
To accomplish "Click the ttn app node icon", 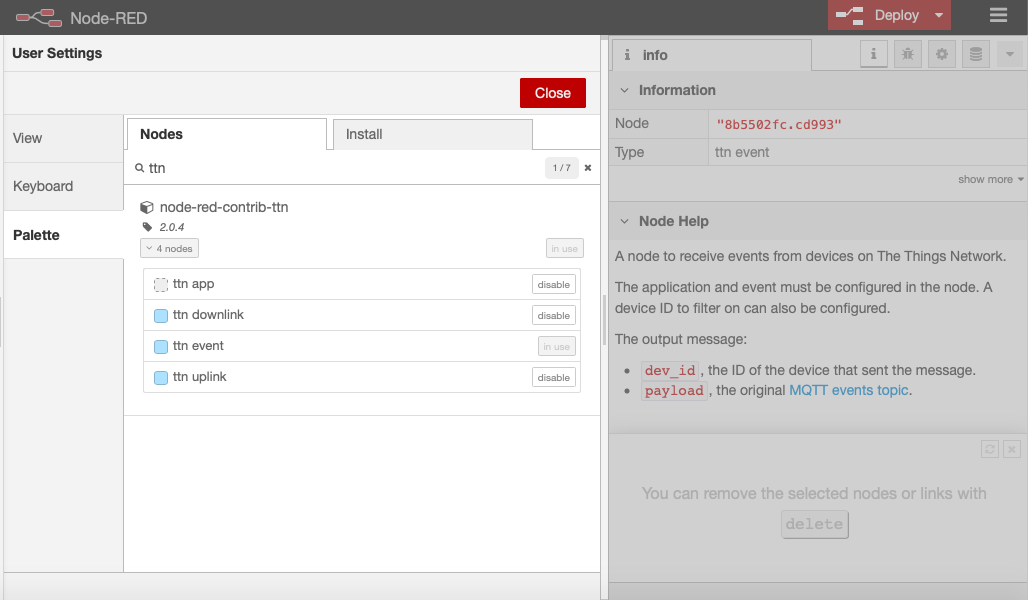I will pyautogui.click(x=161, y=285).
